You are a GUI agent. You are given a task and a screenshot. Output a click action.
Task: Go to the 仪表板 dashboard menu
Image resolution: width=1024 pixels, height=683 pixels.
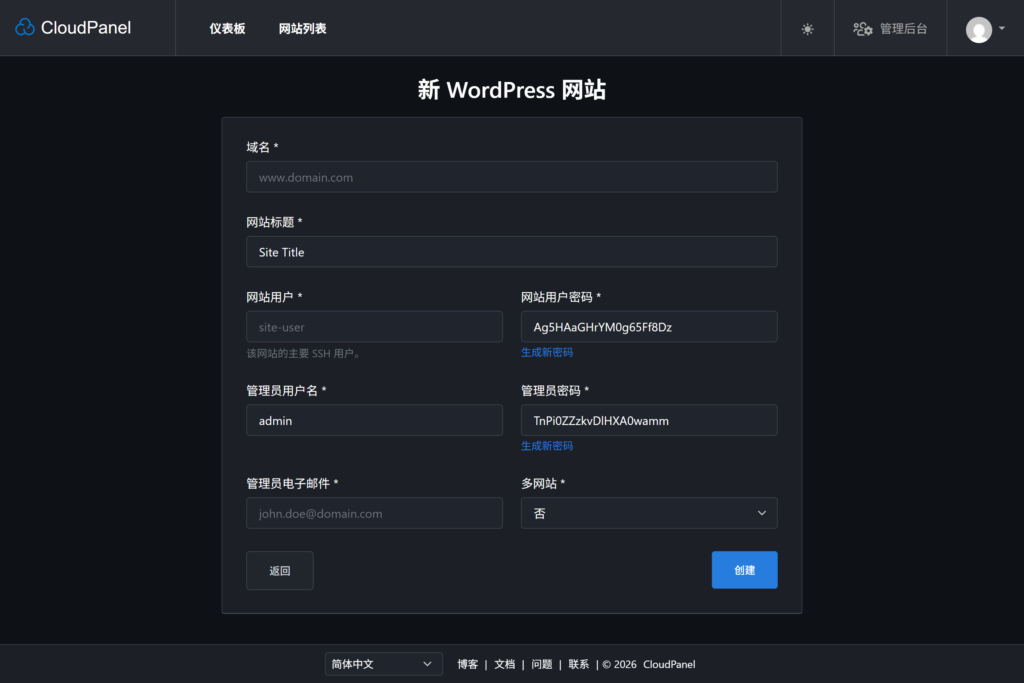click(x=227, y=29)
